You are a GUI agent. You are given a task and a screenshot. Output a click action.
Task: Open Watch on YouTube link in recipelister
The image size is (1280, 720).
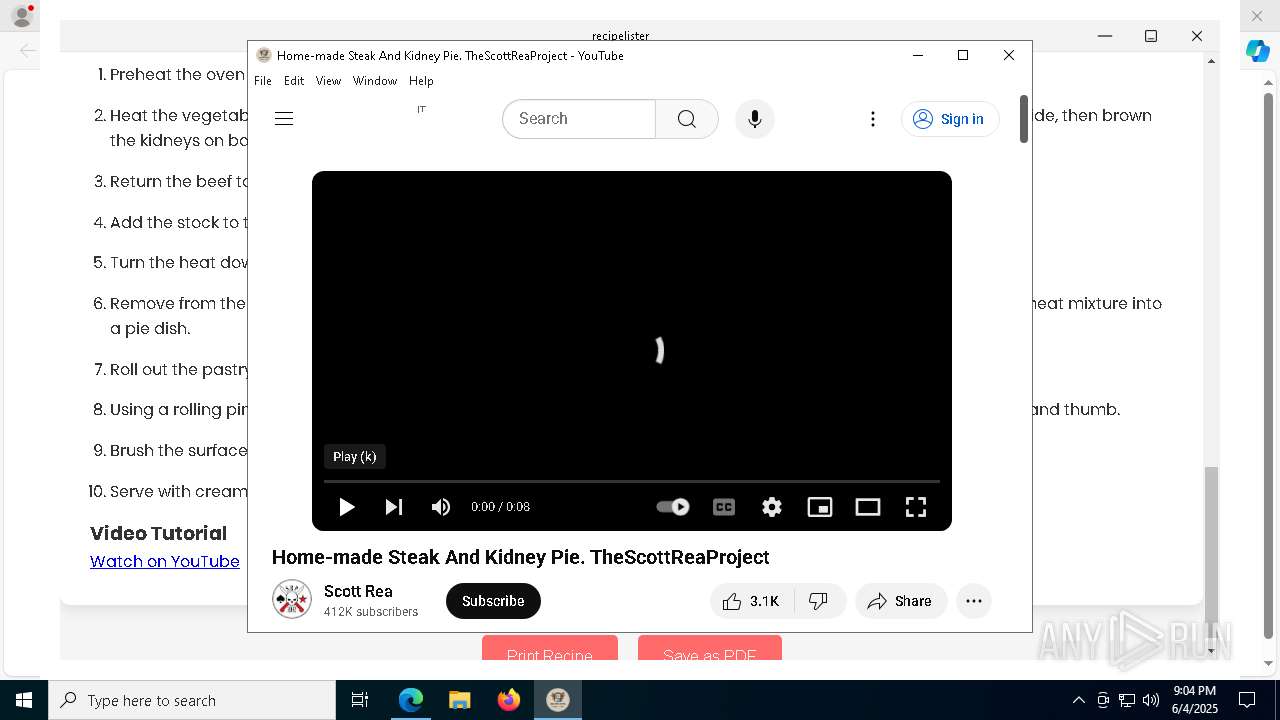(165, 562)
